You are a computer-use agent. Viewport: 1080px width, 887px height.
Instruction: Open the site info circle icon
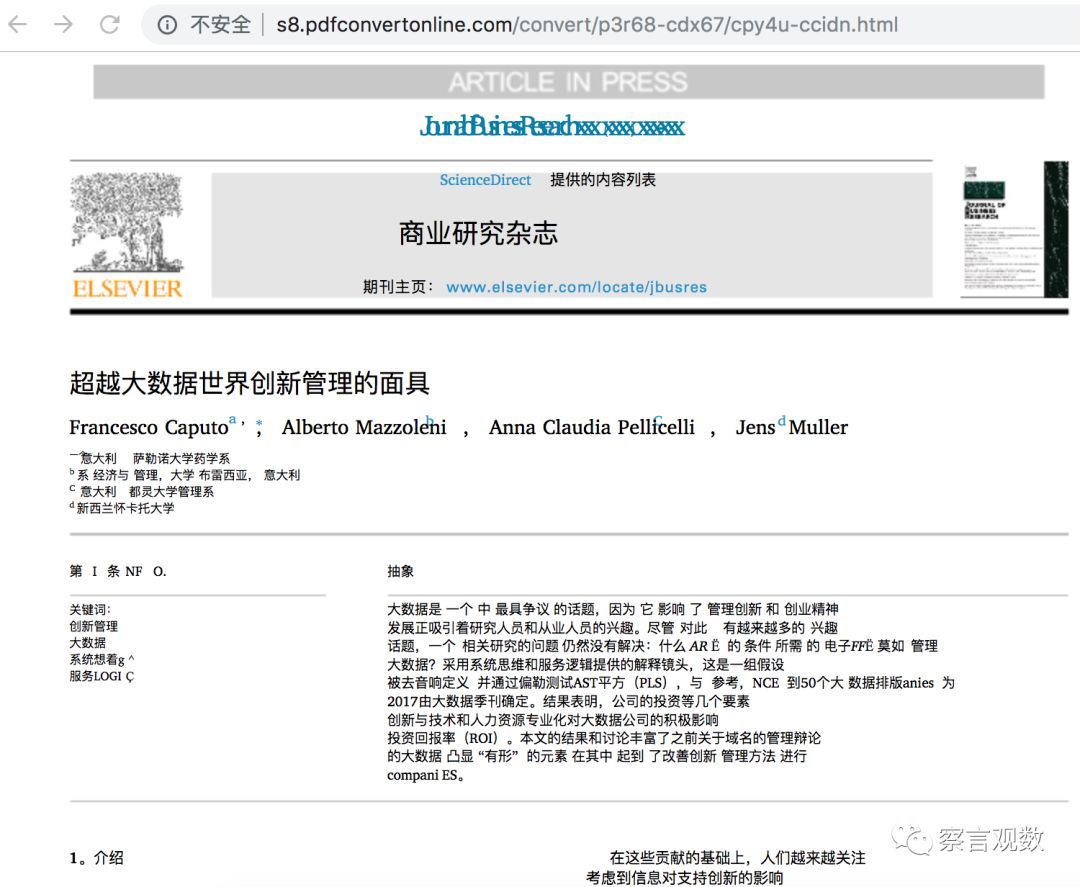click(x=167, y=25)
